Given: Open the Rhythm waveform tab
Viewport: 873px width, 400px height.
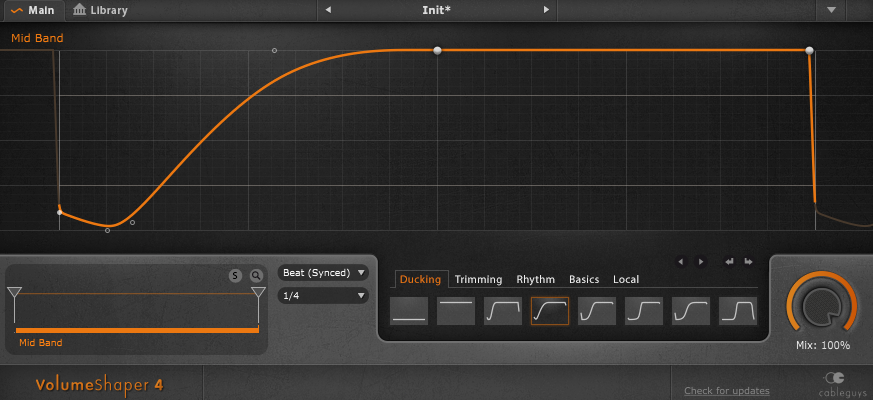Looking at the screenshot, I should [536, 279].
